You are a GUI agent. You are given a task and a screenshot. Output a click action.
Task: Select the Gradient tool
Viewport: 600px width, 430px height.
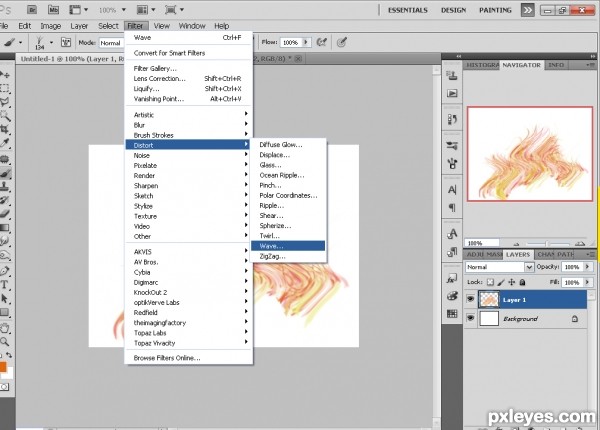point(5,228)
